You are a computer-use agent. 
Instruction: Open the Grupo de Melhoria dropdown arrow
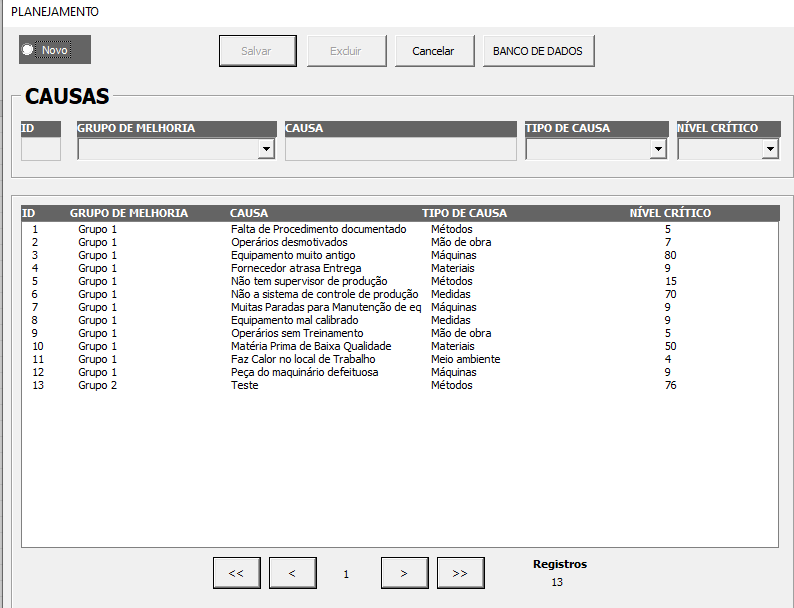pyautogui.click(x=266, y=149)
